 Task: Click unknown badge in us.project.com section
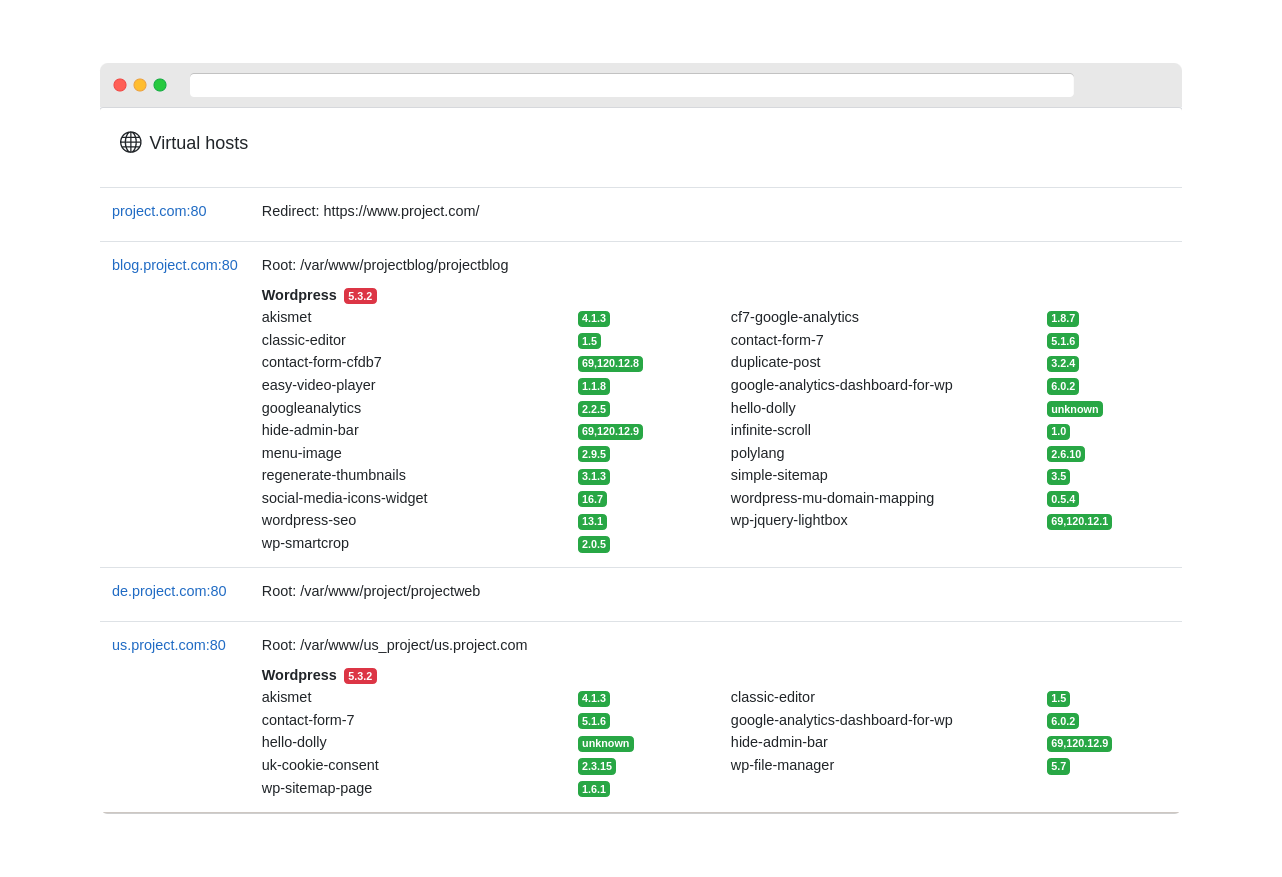[606, 744]
